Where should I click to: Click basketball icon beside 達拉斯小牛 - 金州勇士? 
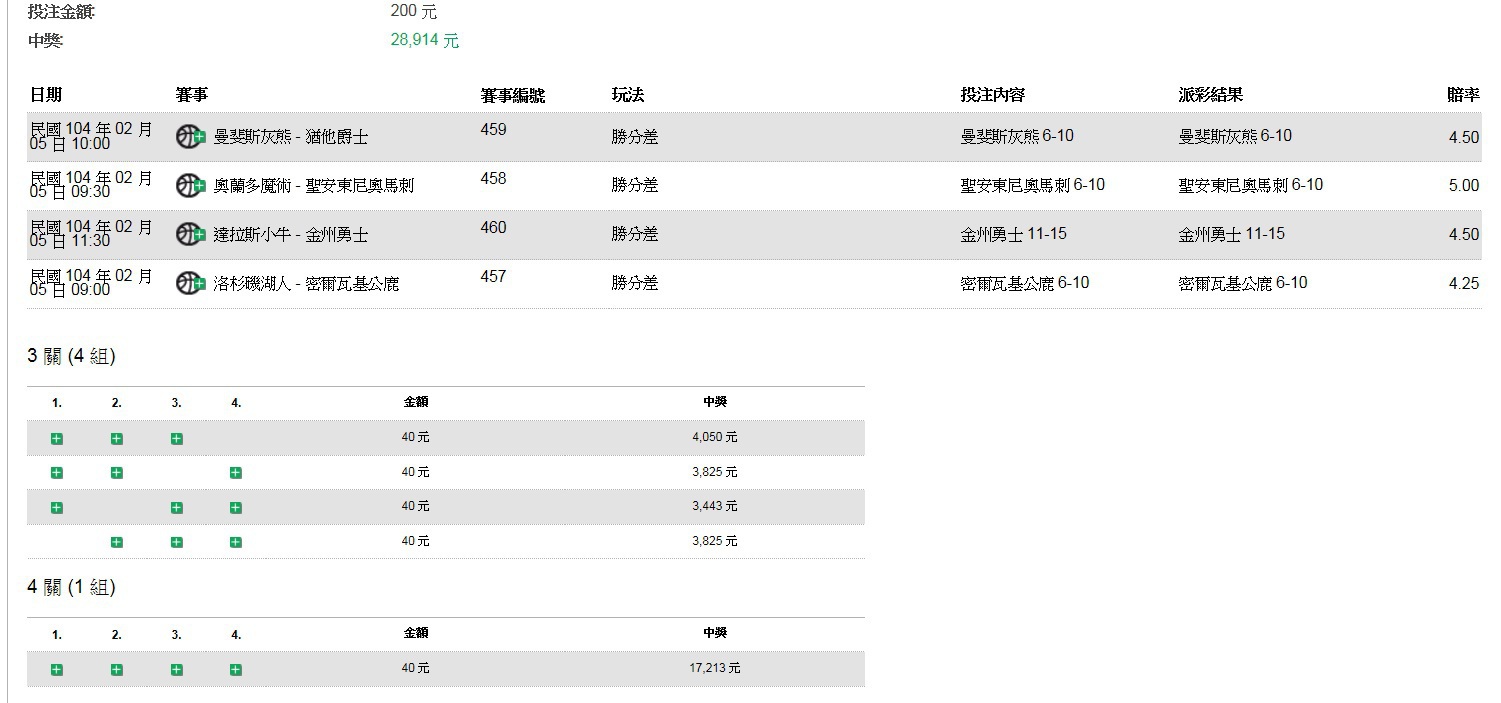pyautogui.click(x=190, y=234)
